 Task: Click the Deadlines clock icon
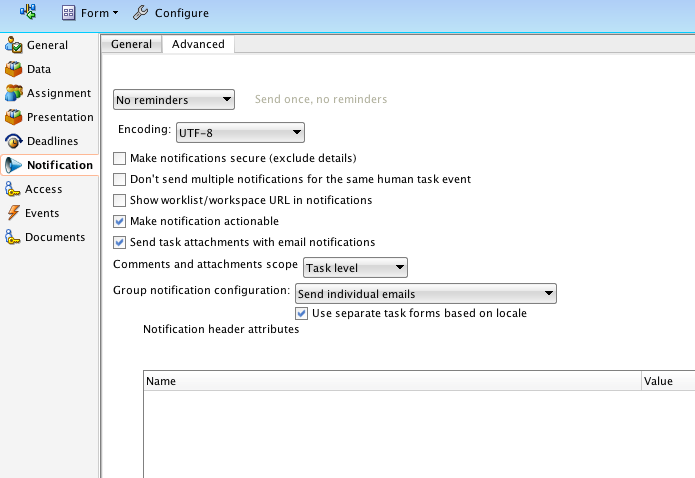[13, 141]
